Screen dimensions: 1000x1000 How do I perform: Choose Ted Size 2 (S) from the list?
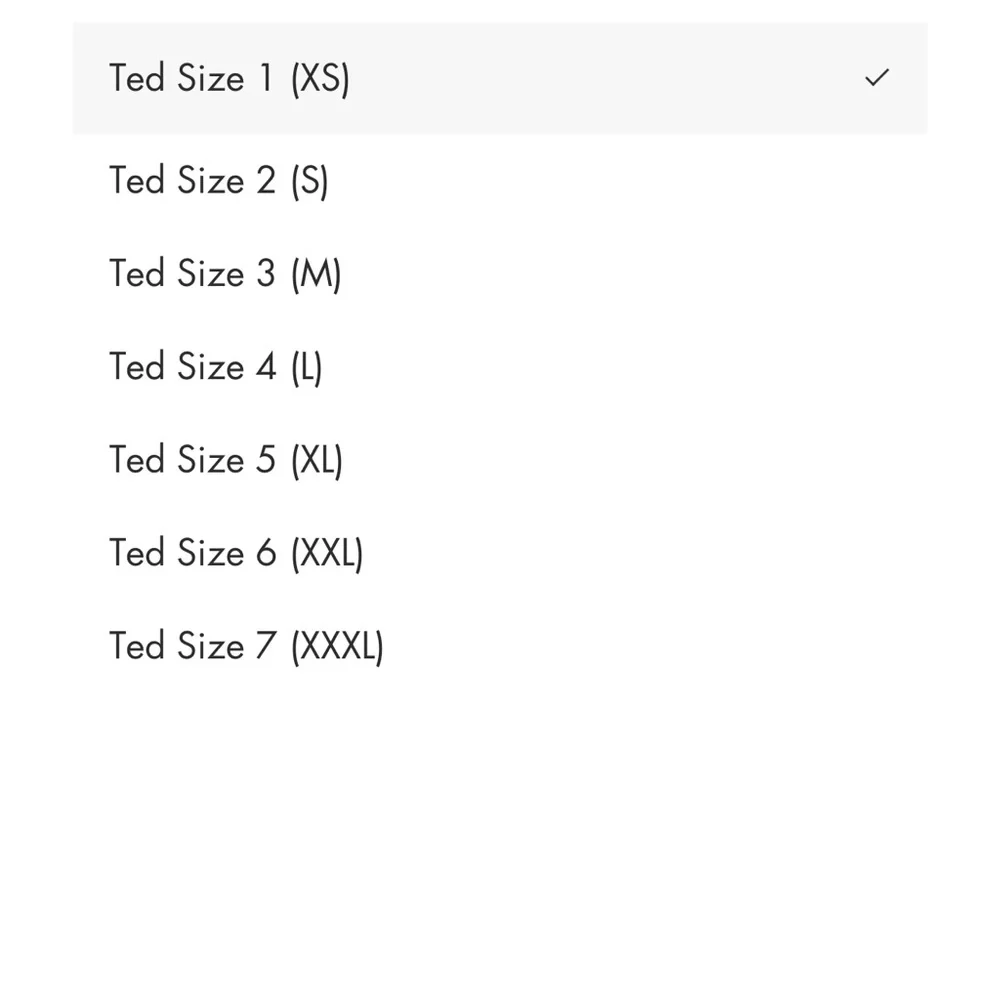pyautogui.click(x=500, y=180)
